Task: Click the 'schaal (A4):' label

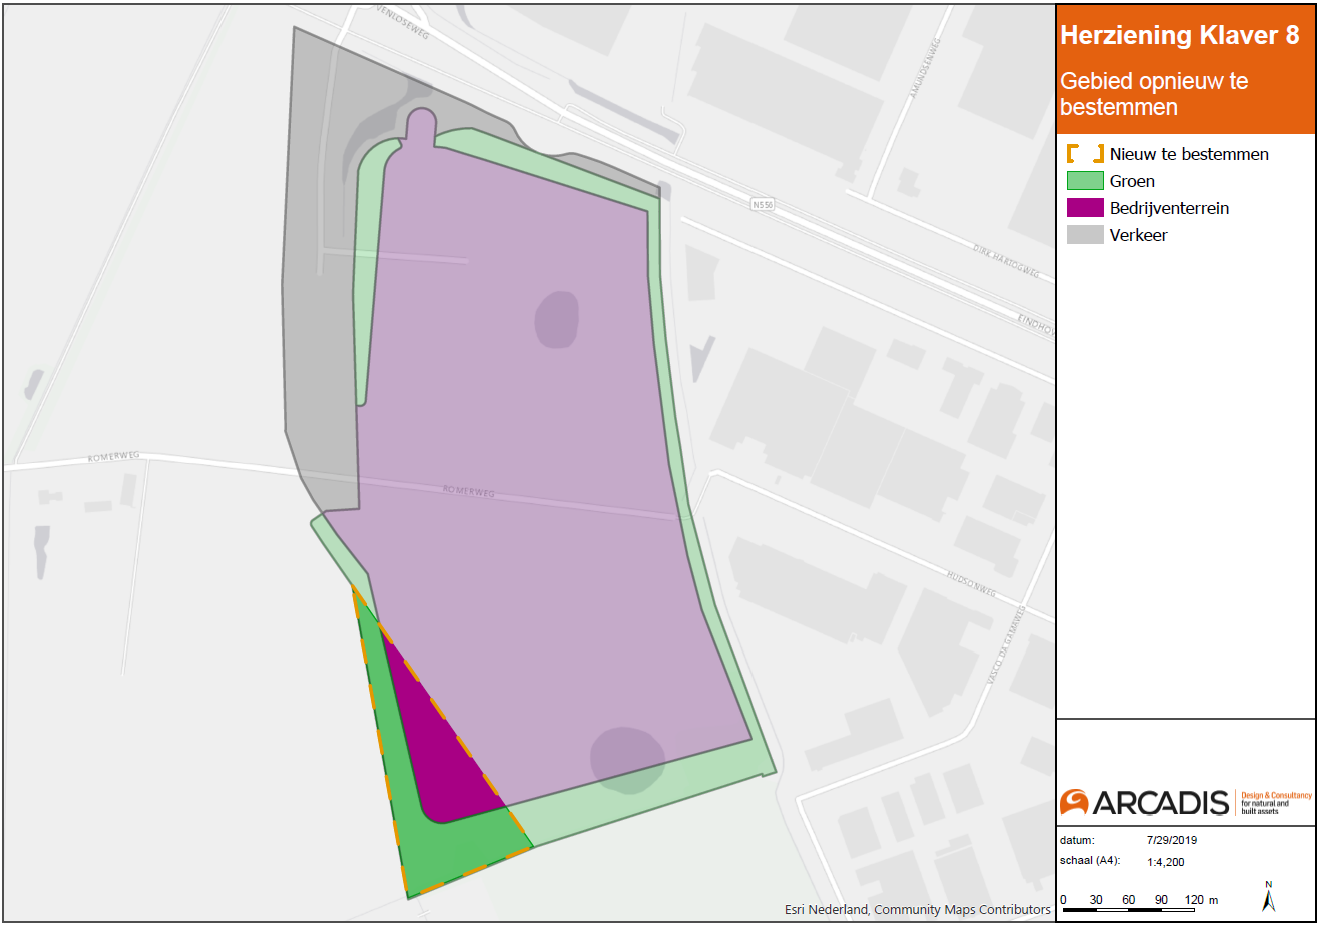Action: click(1089, 861)
